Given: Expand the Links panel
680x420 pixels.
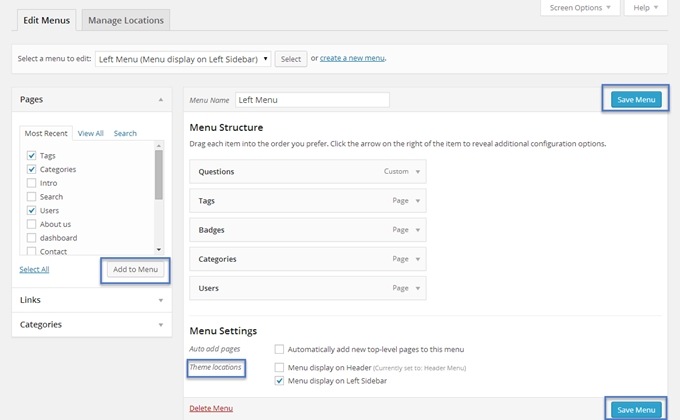Looking at the screenshot, I should pos(160,299).
